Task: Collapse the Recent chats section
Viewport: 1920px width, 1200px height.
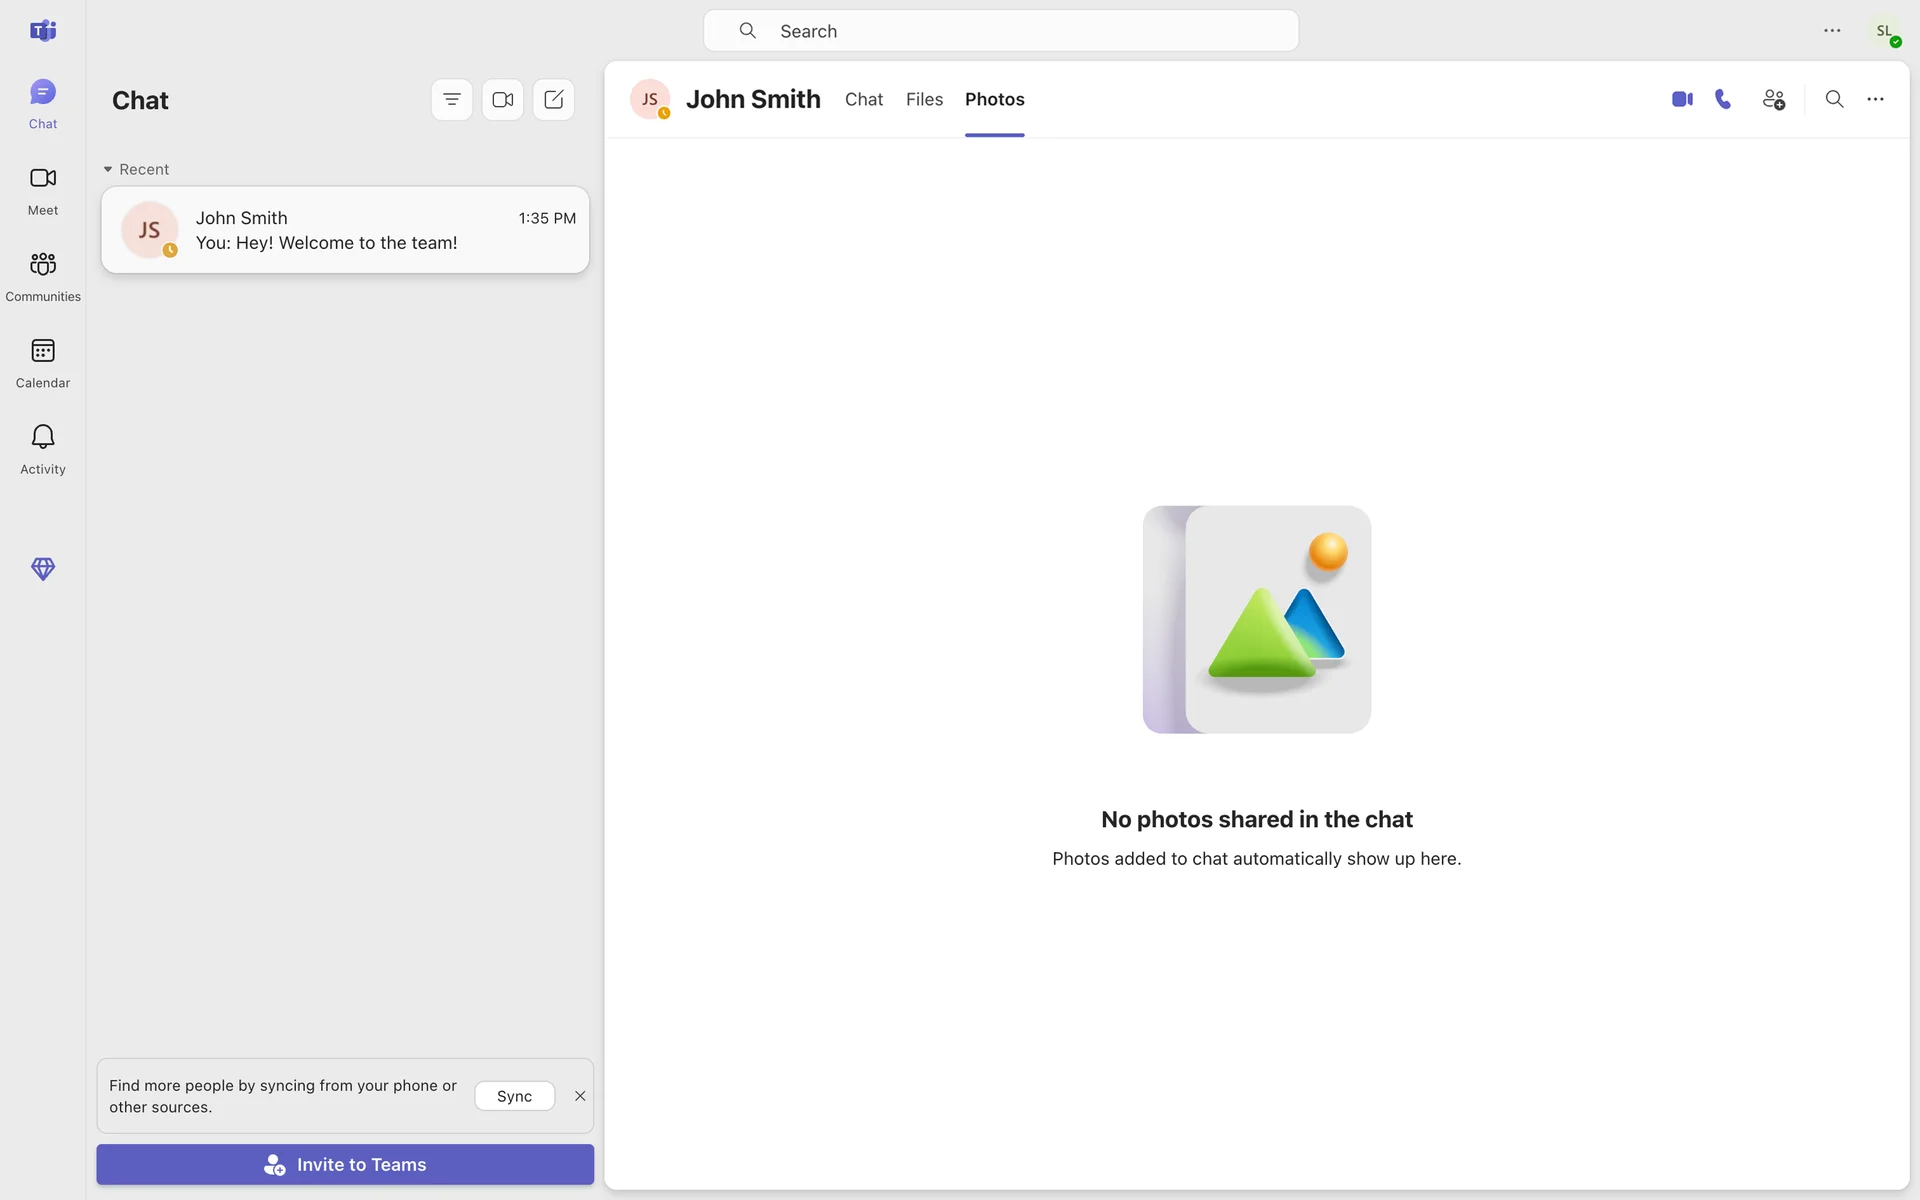Action: tap(108, 169)
